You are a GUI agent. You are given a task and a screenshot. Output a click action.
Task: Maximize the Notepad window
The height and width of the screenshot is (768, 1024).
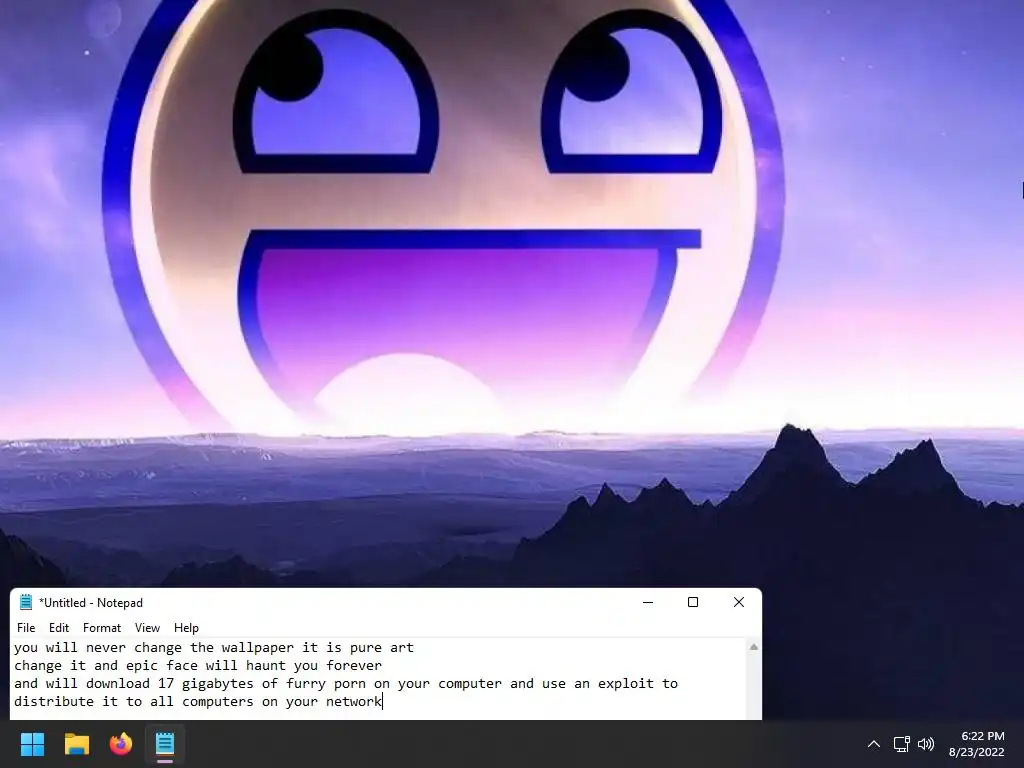click(x=693, y=602)
